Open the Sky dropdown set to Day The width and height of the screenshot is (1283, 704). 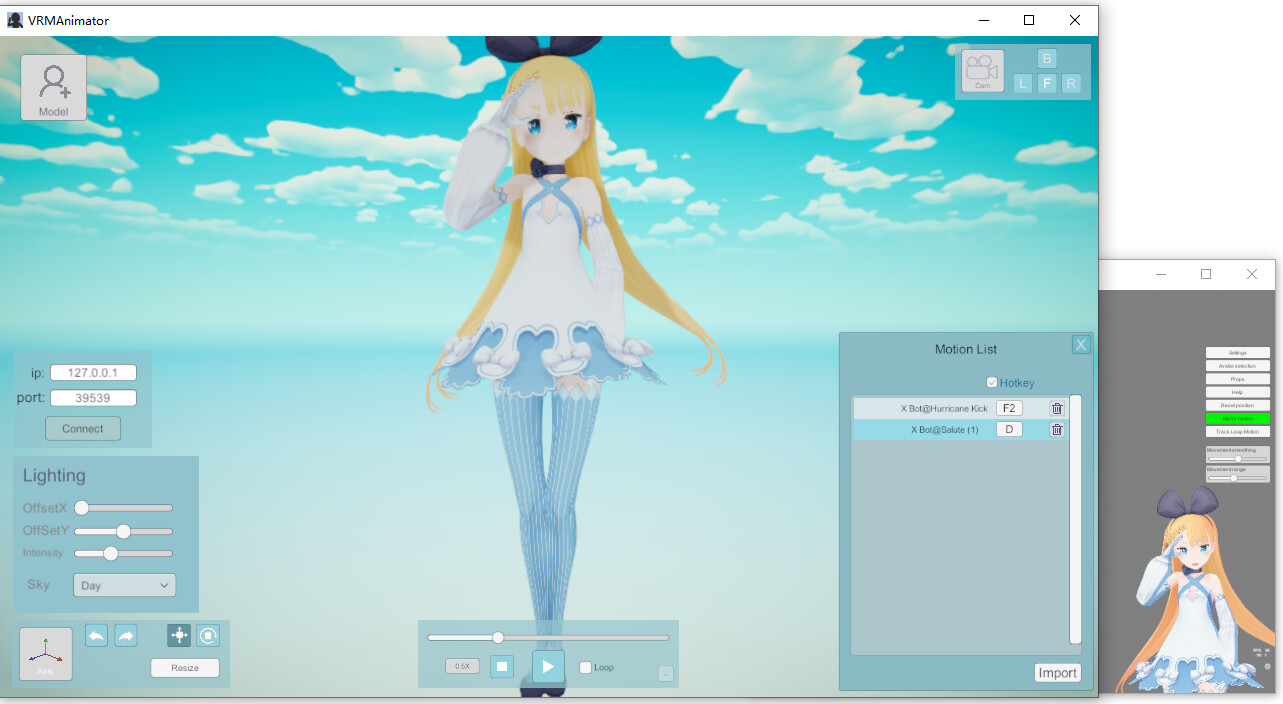(123, 584)
